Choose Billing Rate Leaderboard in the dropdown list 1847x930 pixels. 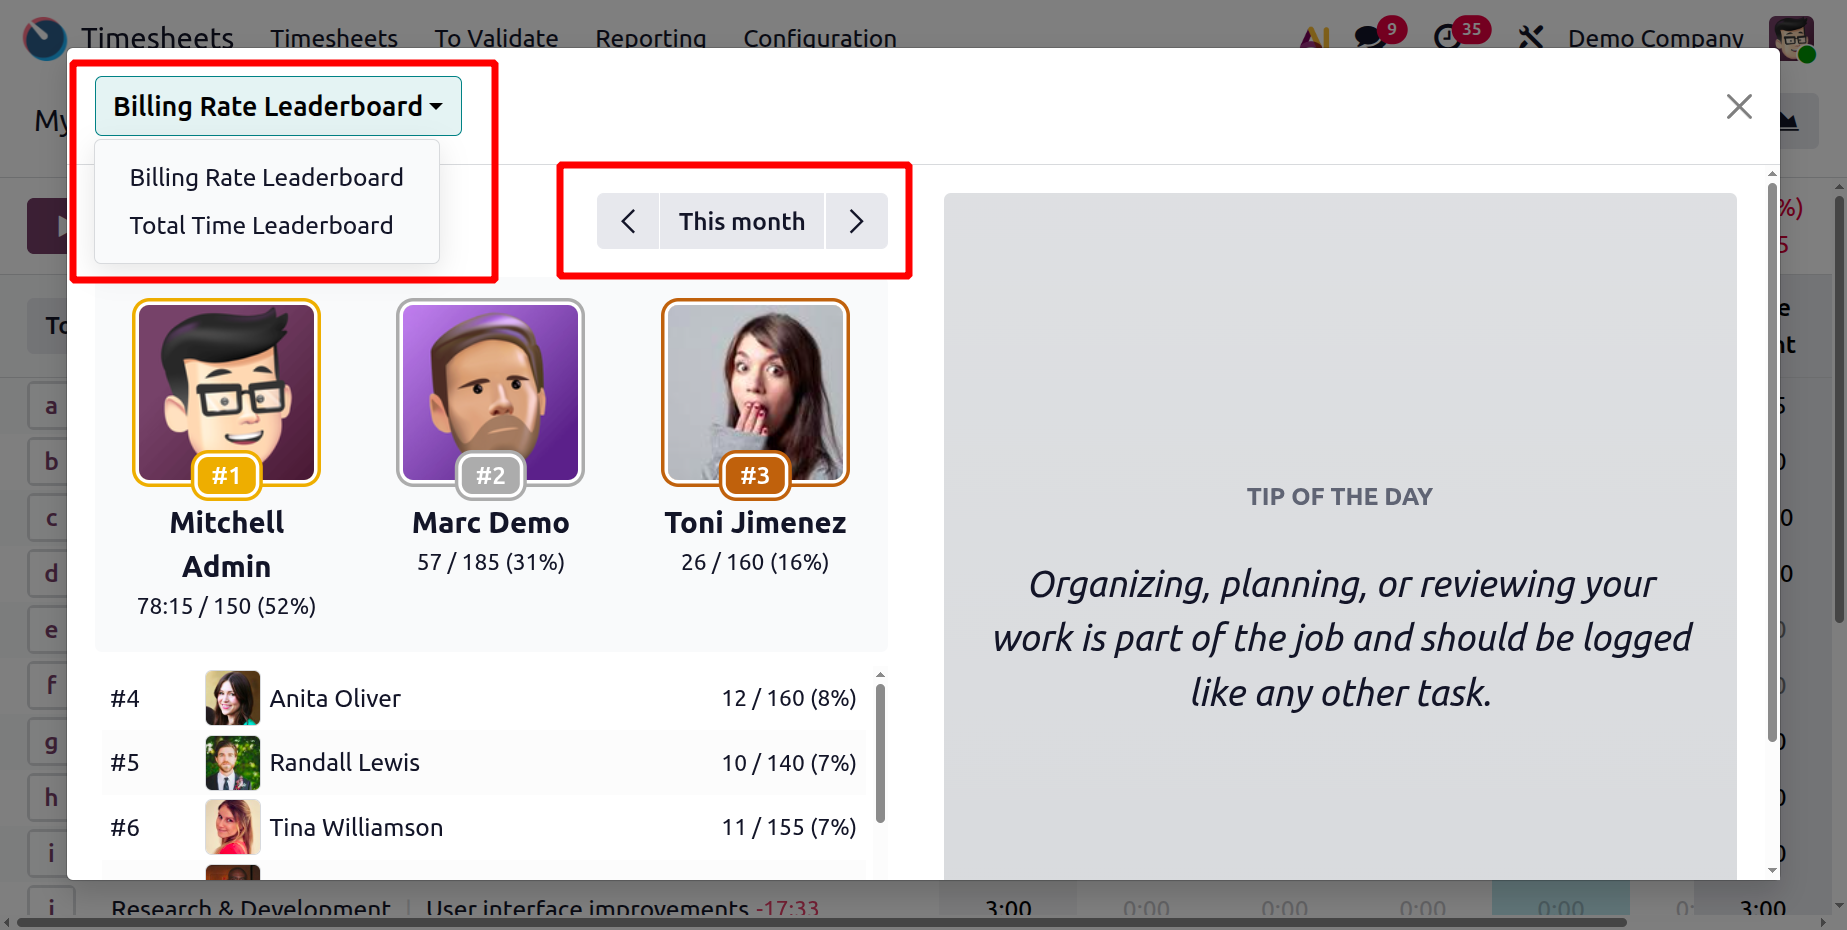266,177
